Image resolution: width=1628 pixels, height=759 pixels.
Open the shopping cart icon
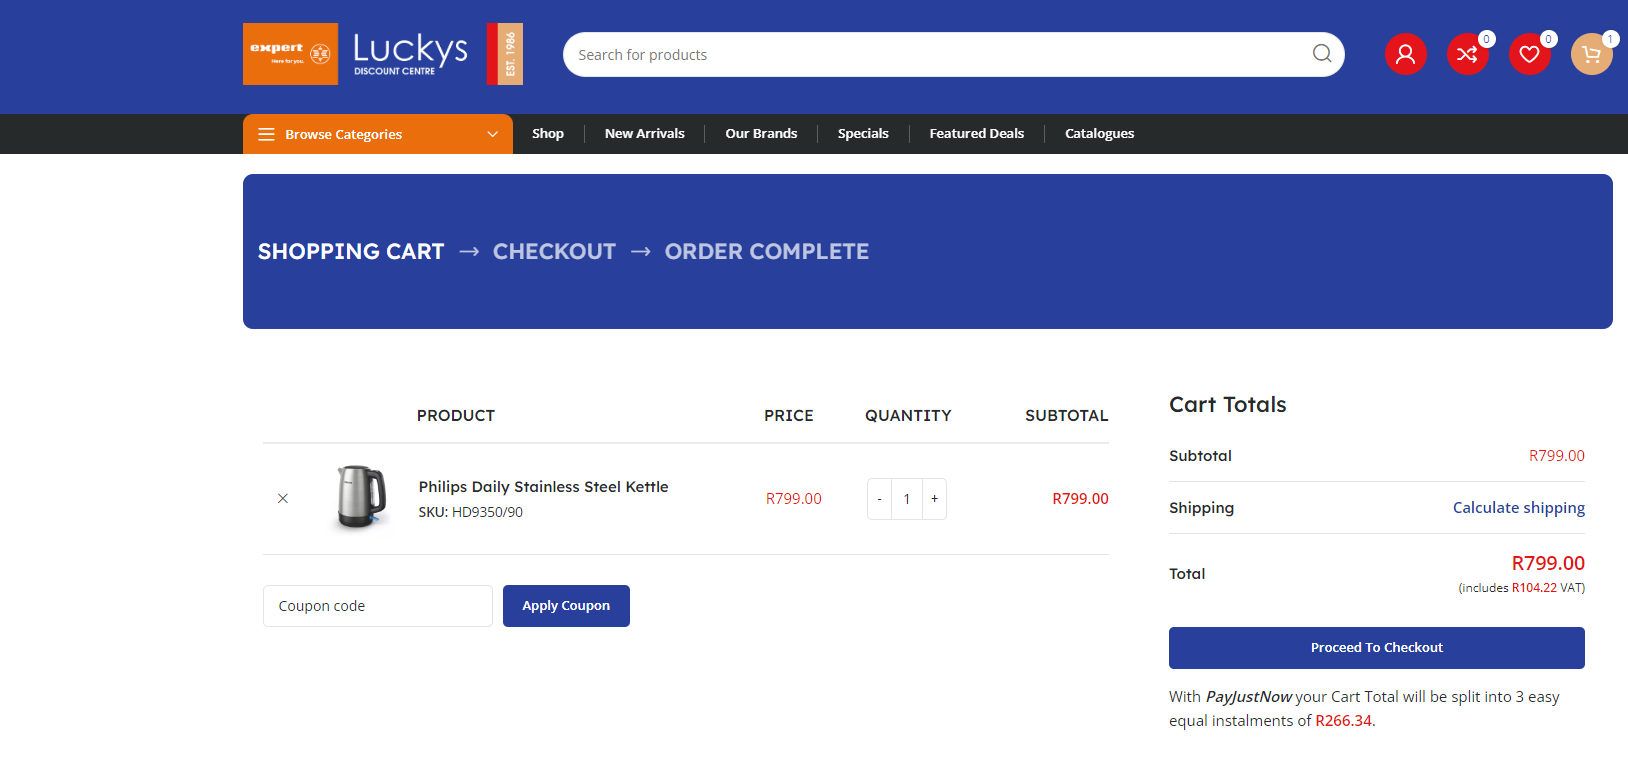[x=1591, y=54]
